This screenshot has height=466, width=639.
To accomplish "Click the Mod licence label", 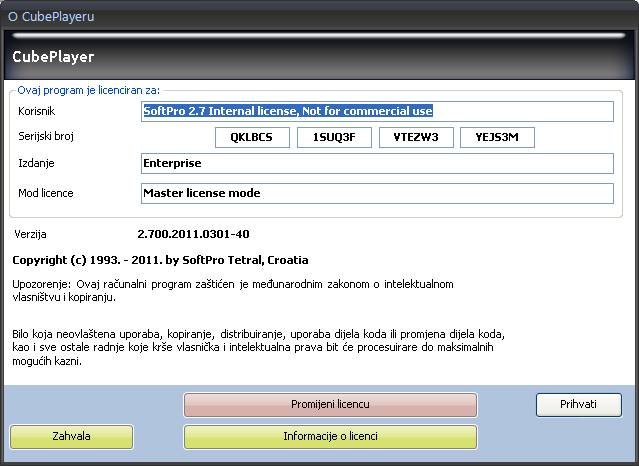I will click(46, 193).
